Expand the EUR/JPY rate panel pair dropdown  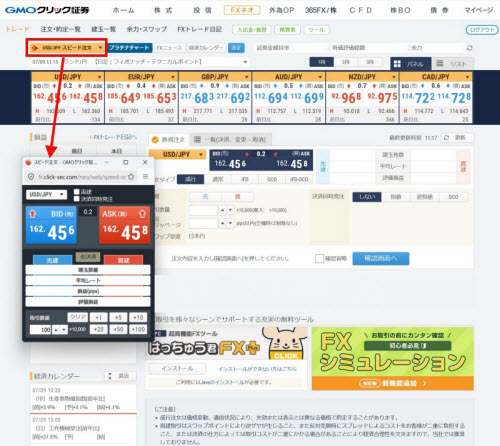[173, 77]
